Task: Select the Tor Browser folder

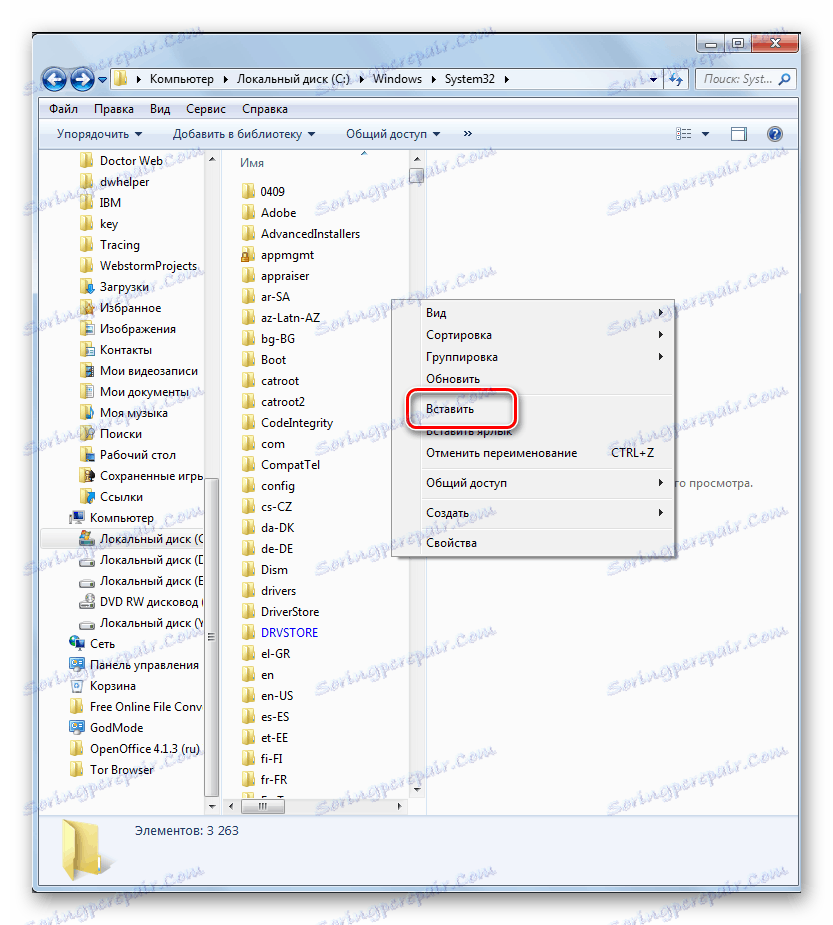Action: click(x=121, y=770)
